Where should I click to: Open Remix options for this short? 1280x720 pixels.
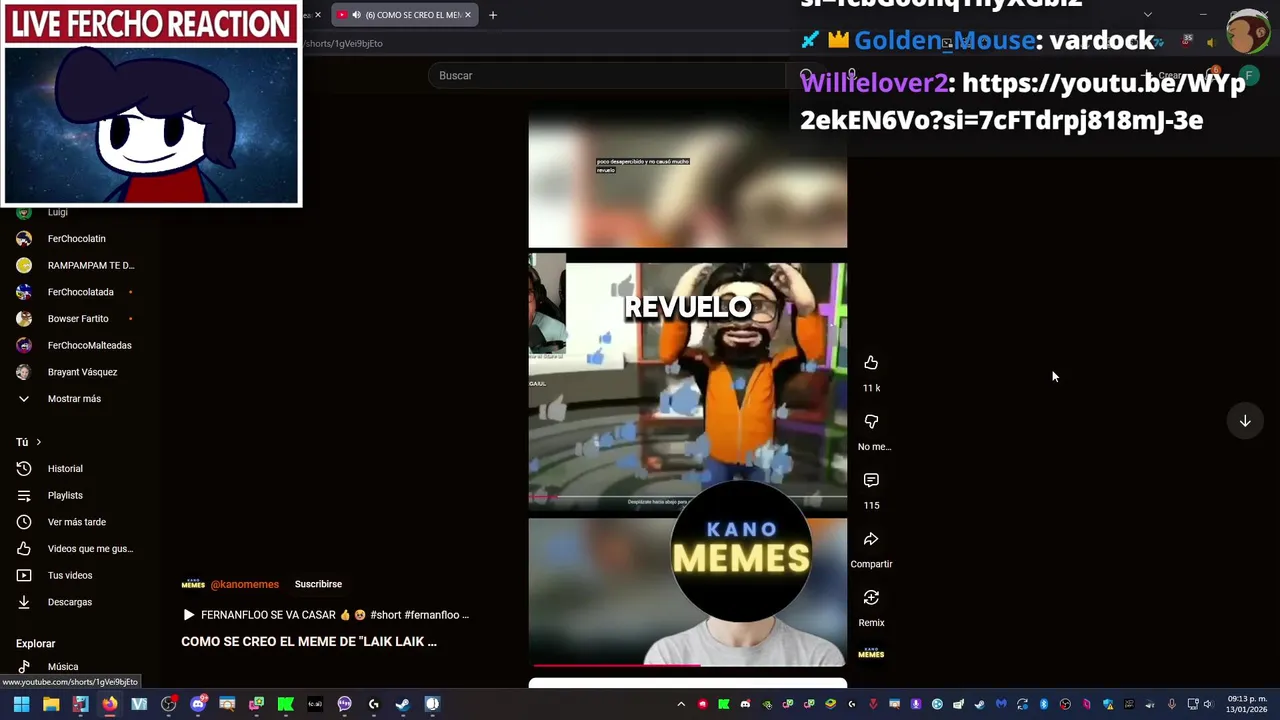tap(871, 598)
